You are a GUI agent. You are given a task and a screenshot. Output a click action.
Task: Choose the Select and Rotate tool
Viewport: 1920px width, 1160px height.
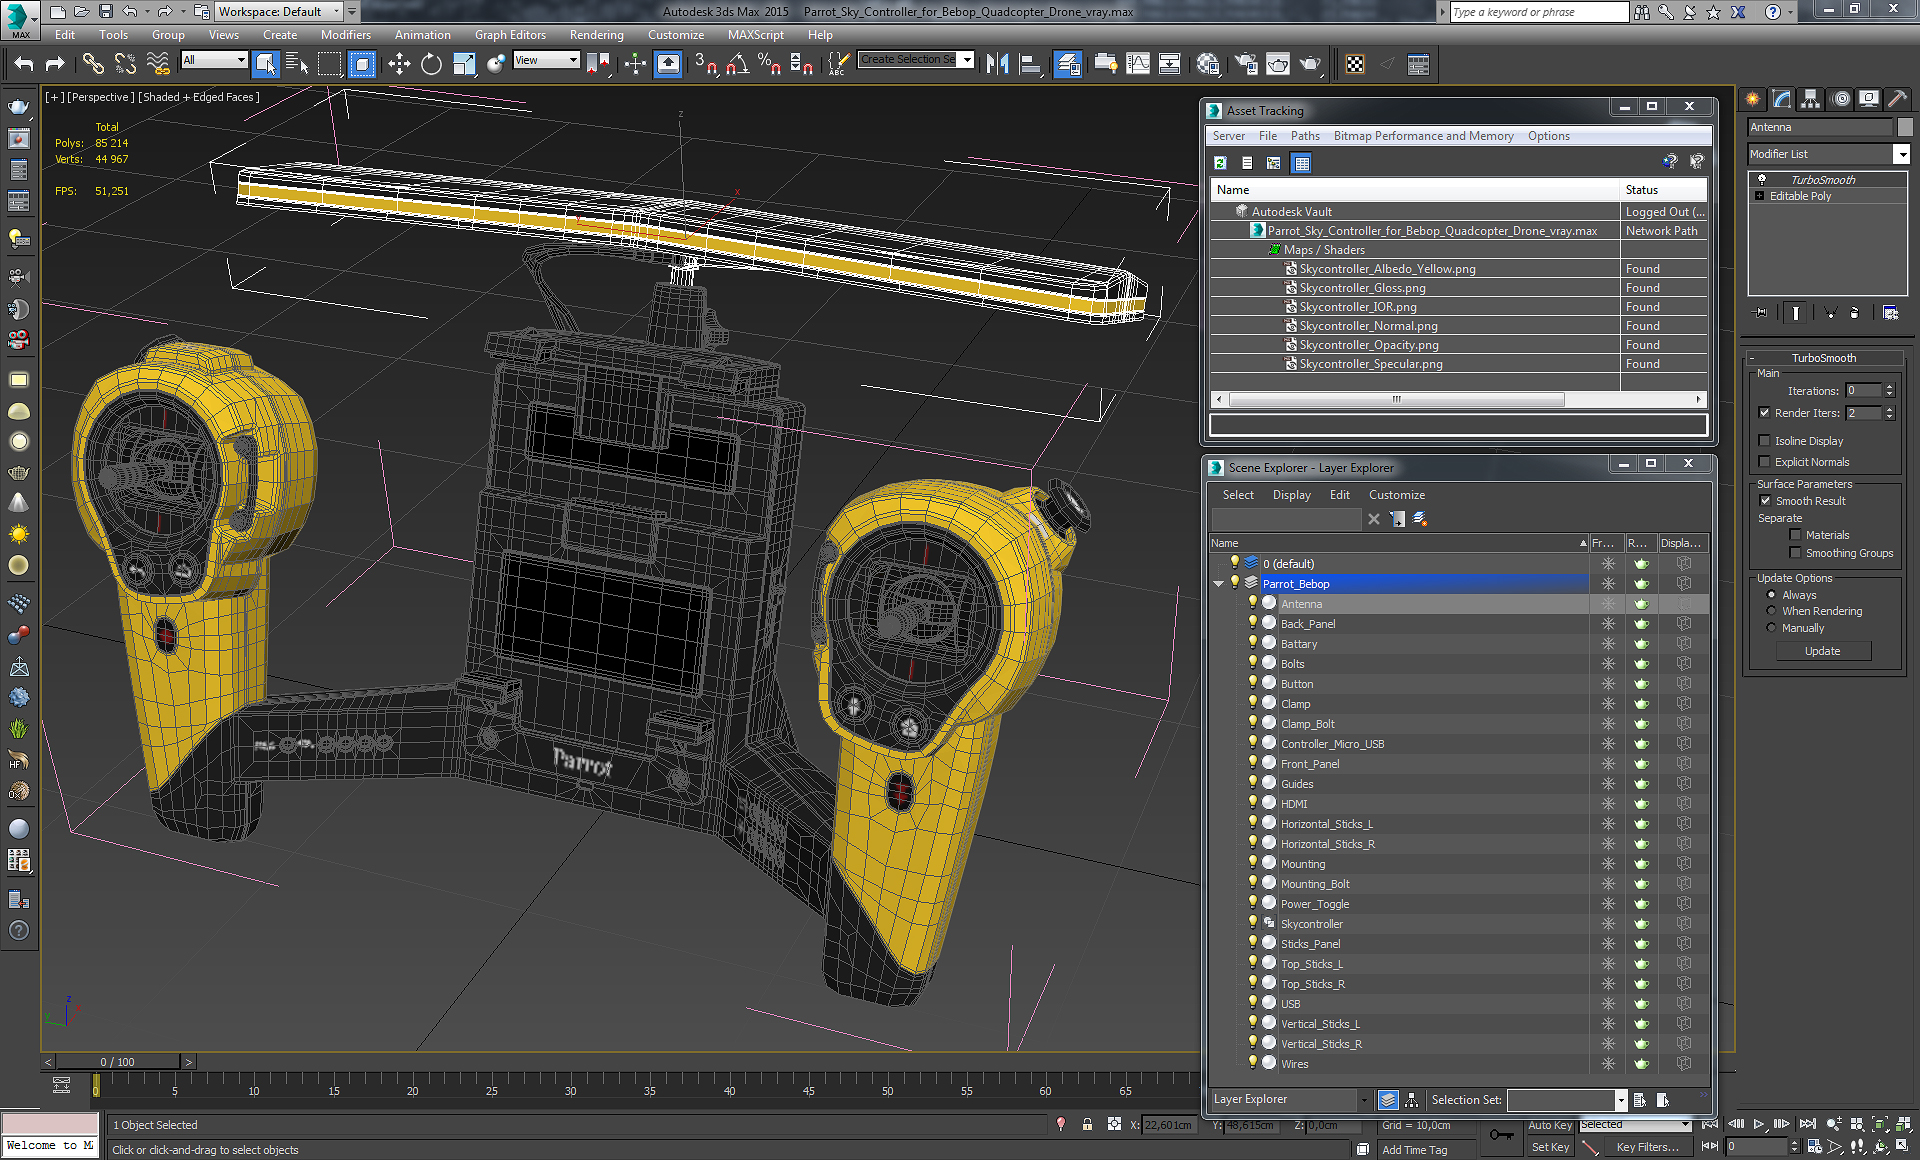[431, 64]
